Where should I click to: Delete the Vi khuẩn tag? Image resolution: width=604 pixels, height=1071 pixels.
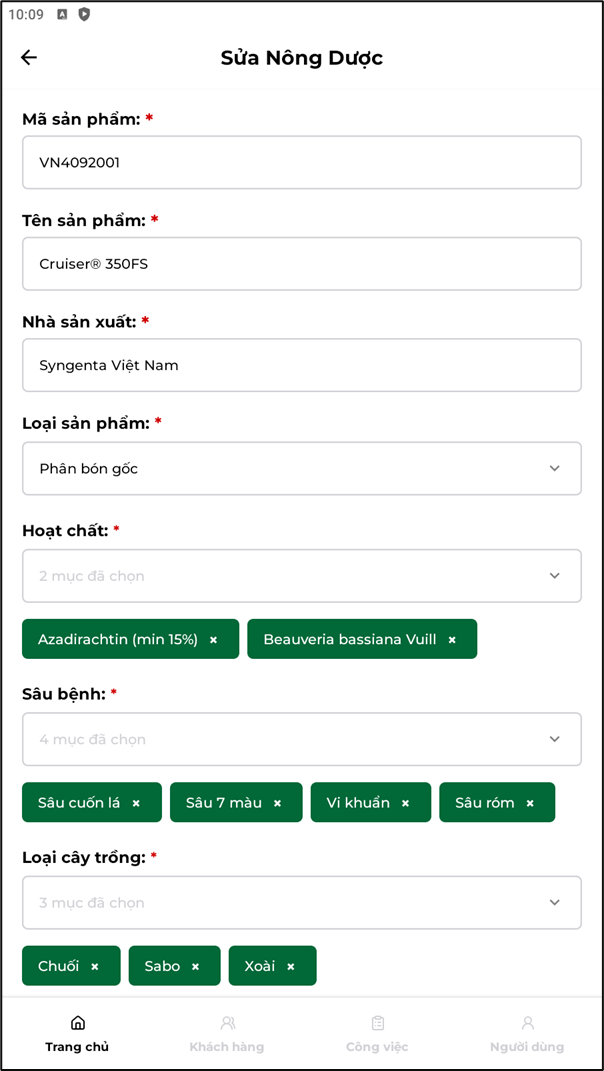(x=405, y=803)
